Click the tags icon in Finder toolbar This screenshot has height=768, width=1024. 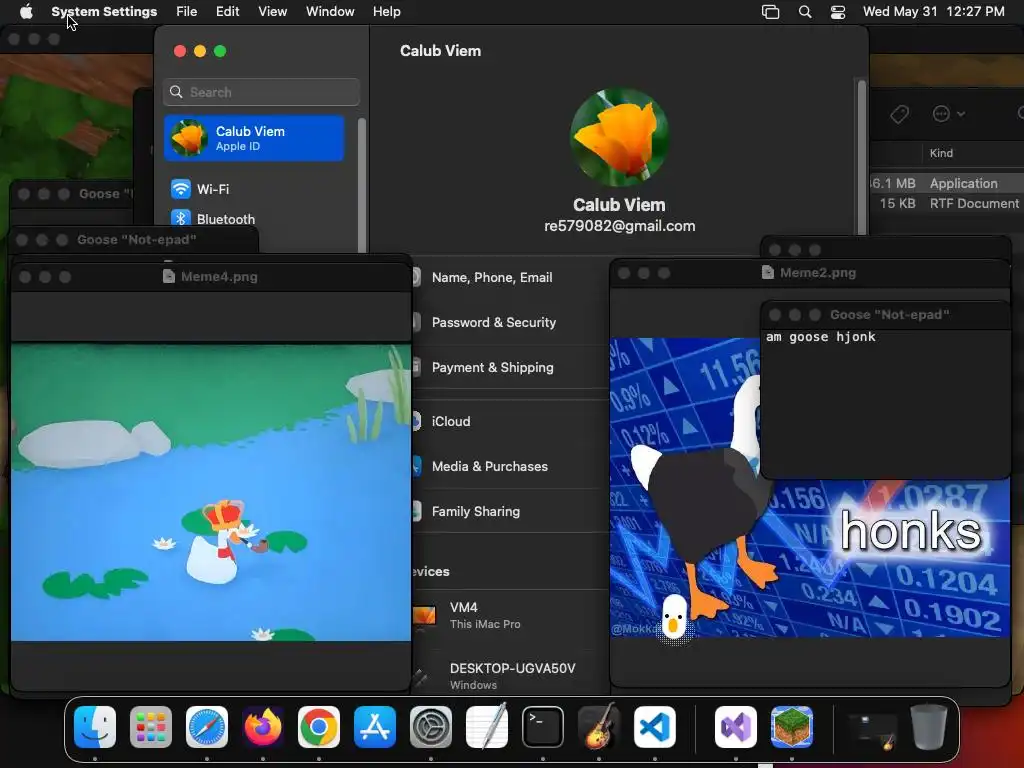pyautogui.click(x=899, y=114)
